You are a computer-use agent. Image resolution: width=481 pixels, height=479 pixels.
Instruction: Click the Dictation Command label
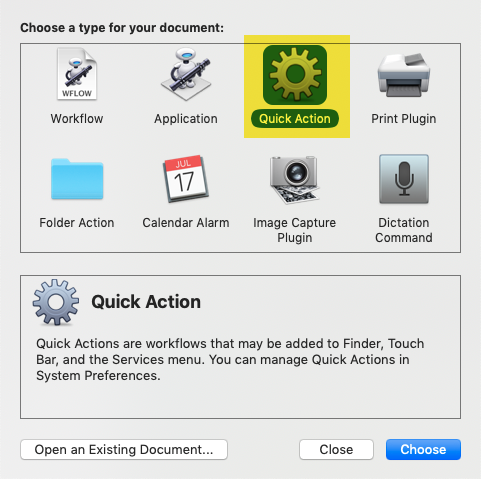404,230
